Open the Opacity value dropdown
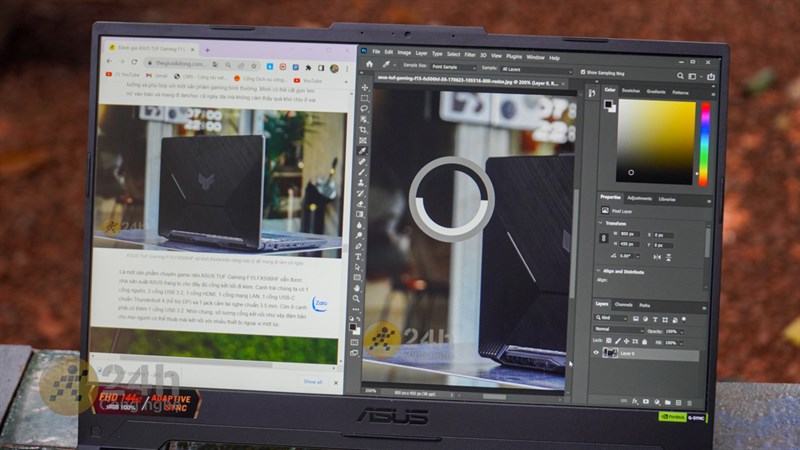Viewport: 800px width, 450px height. point(682,332)
